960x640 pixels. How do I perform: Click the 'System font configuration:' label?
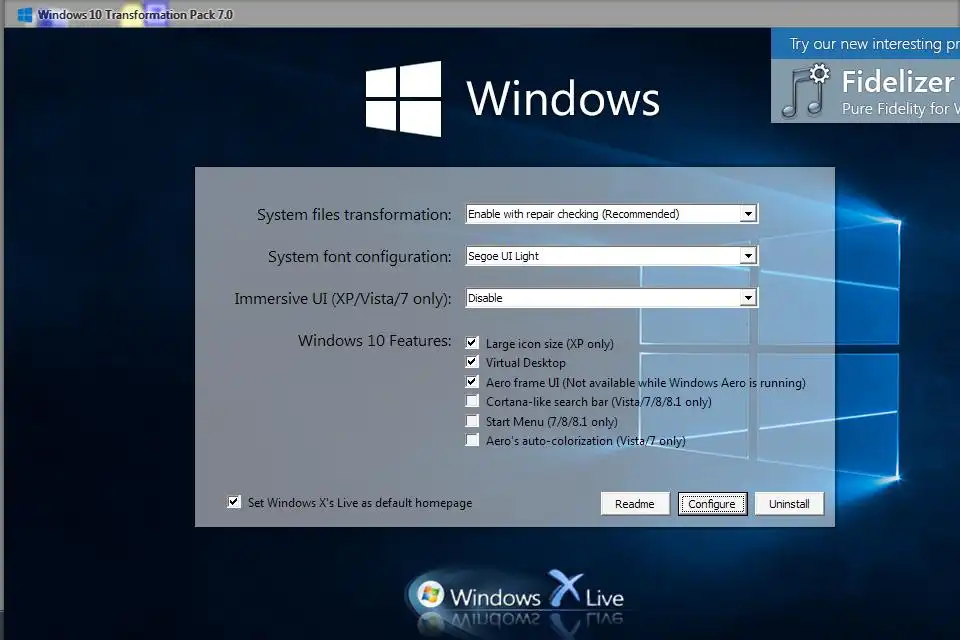pos(359,257)
